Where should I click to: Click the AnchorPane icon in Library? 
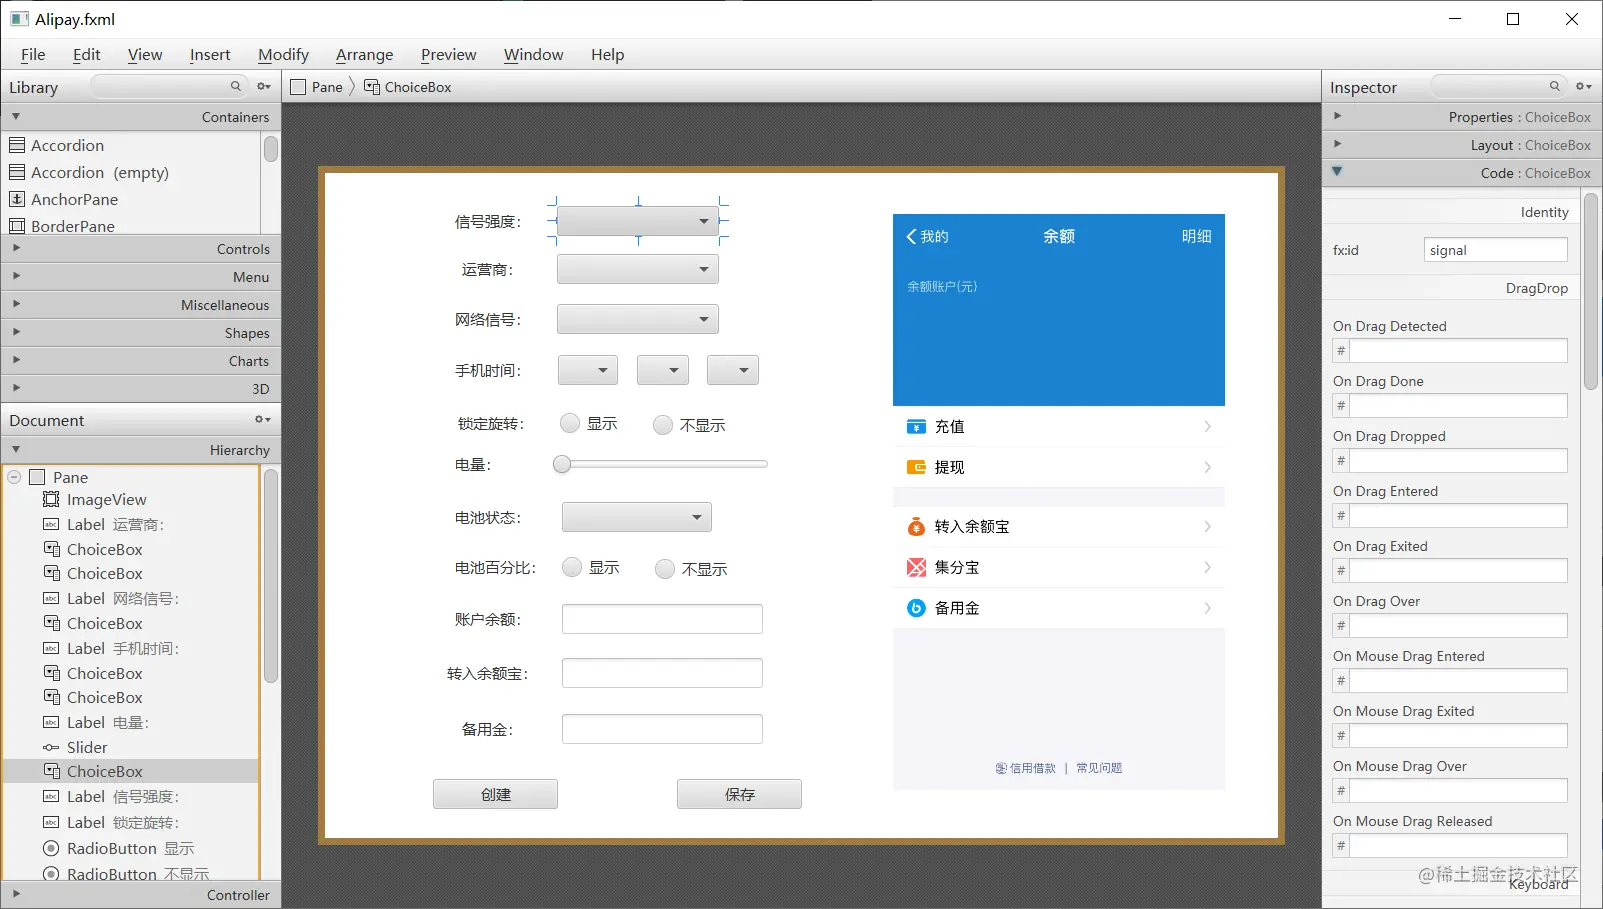17,199
